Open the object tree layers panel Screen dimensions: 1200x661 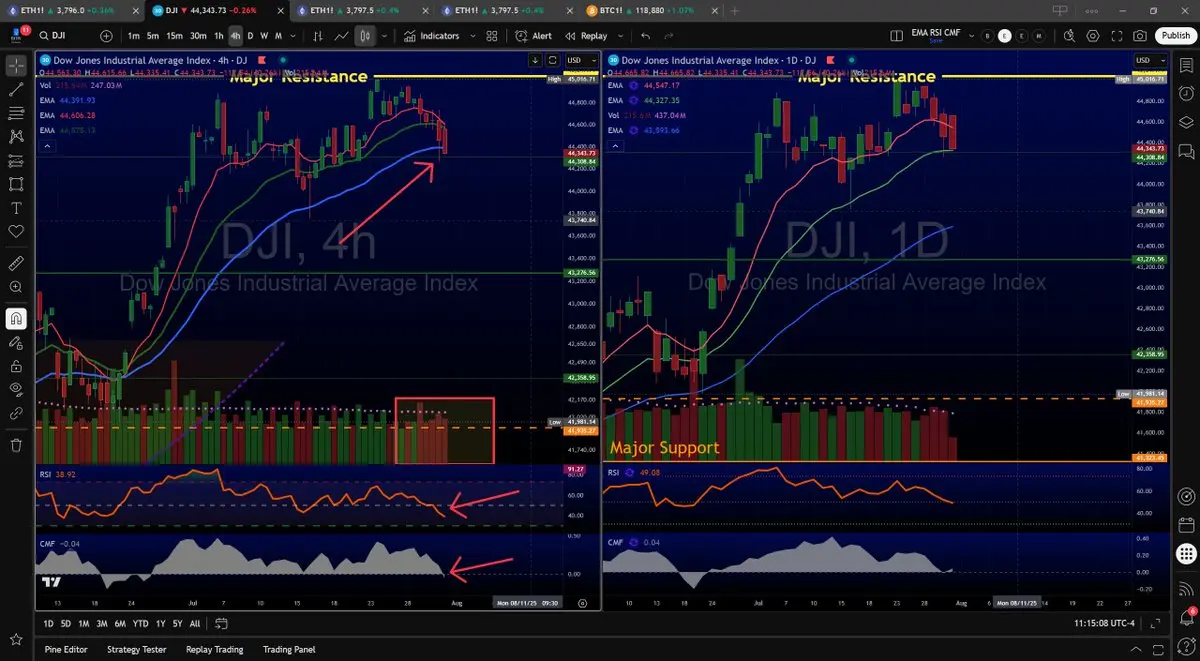pos(1186,123)
